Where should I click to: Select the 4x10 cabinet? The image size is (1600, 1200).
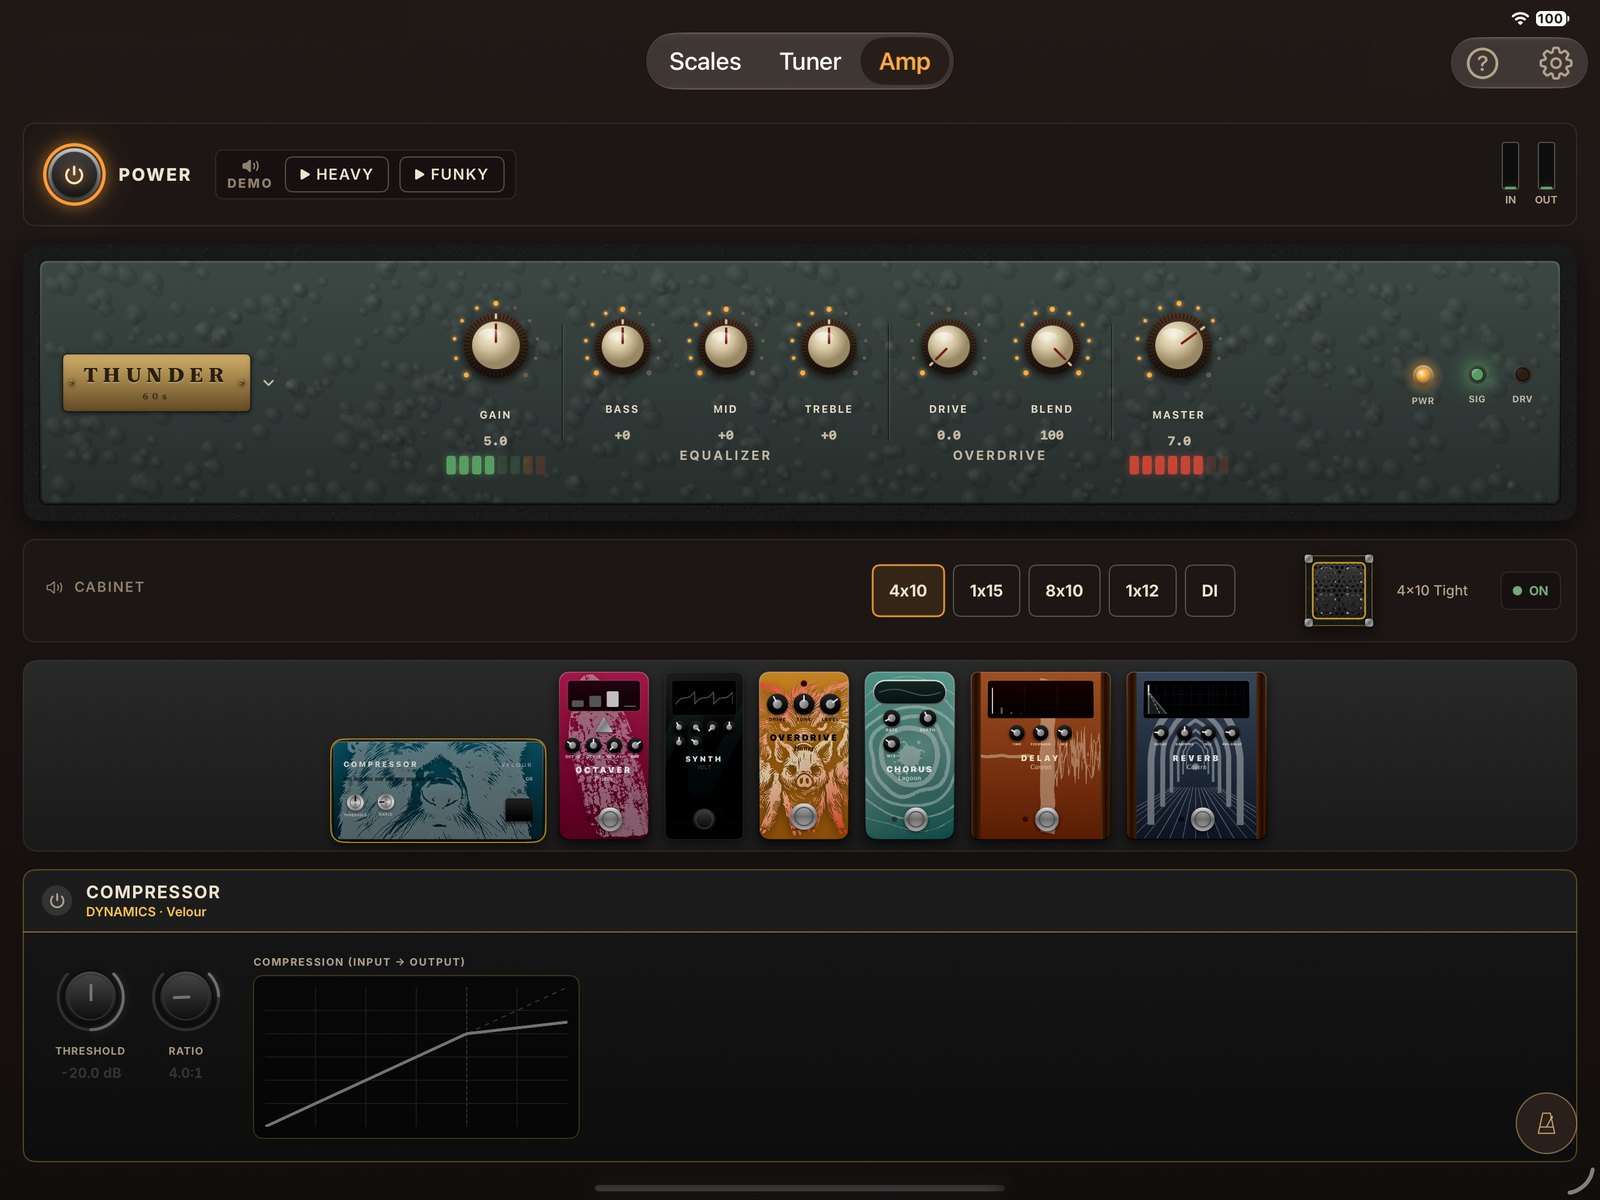pos(908,591)
